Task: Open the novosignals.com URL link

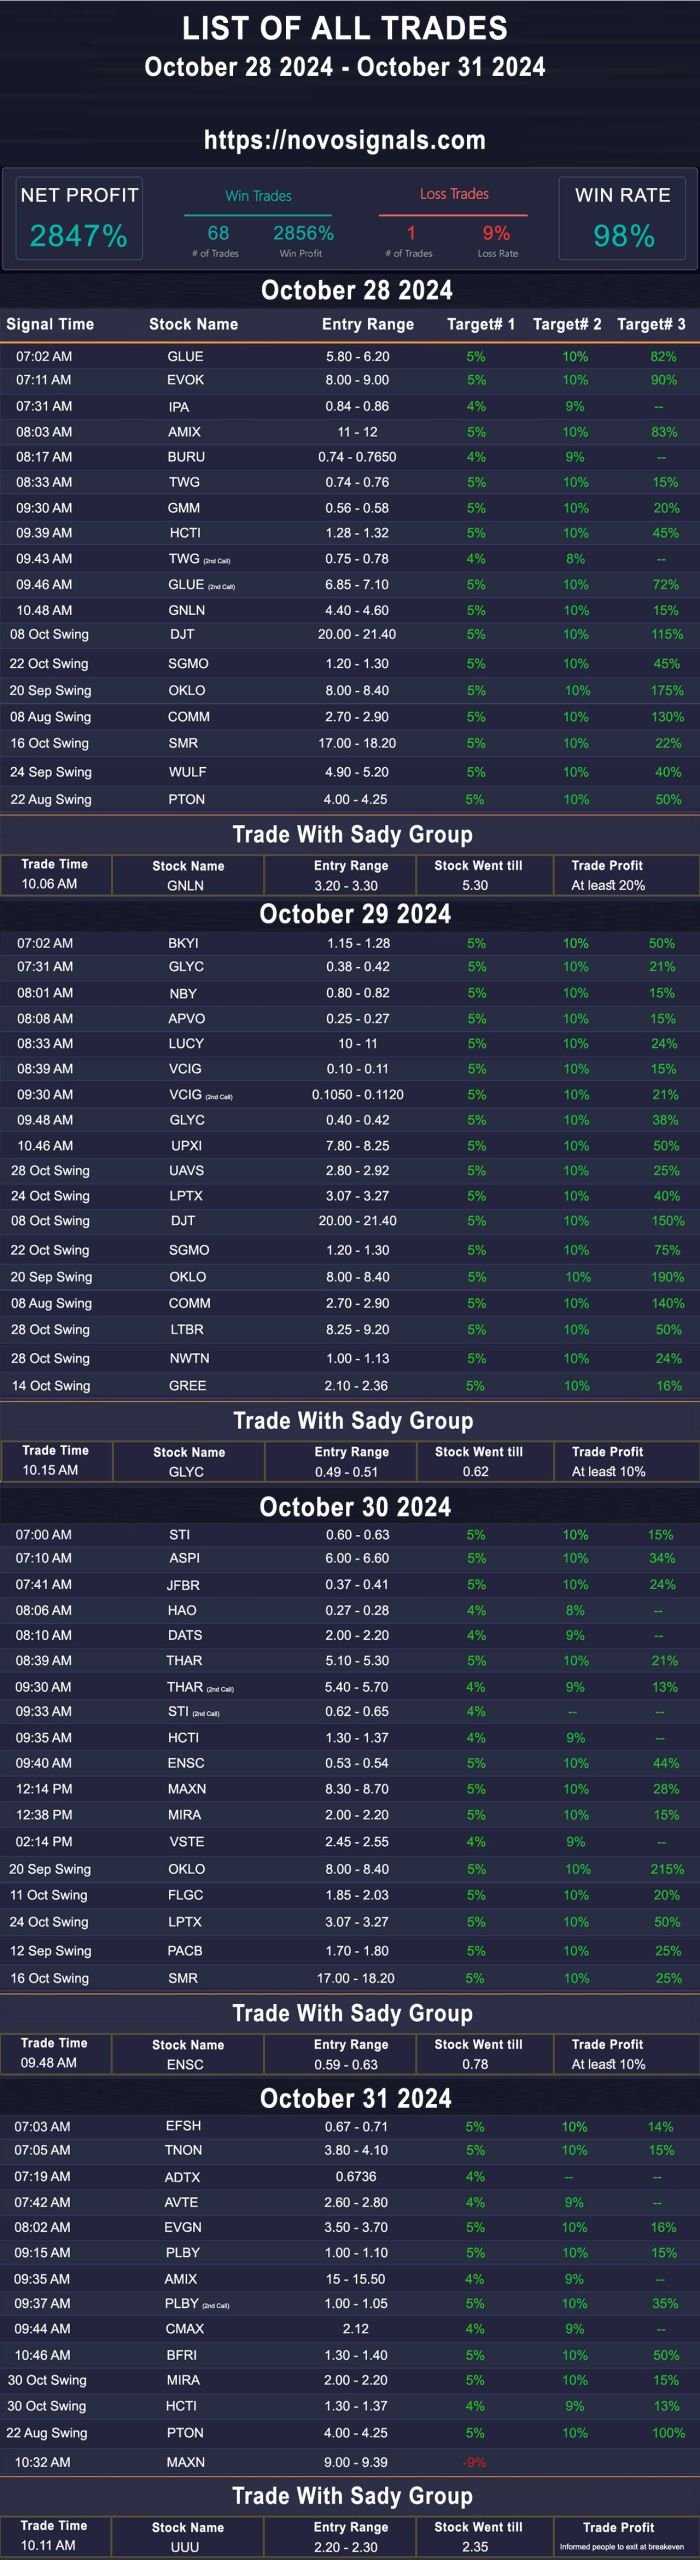Action: coord(345,140)
